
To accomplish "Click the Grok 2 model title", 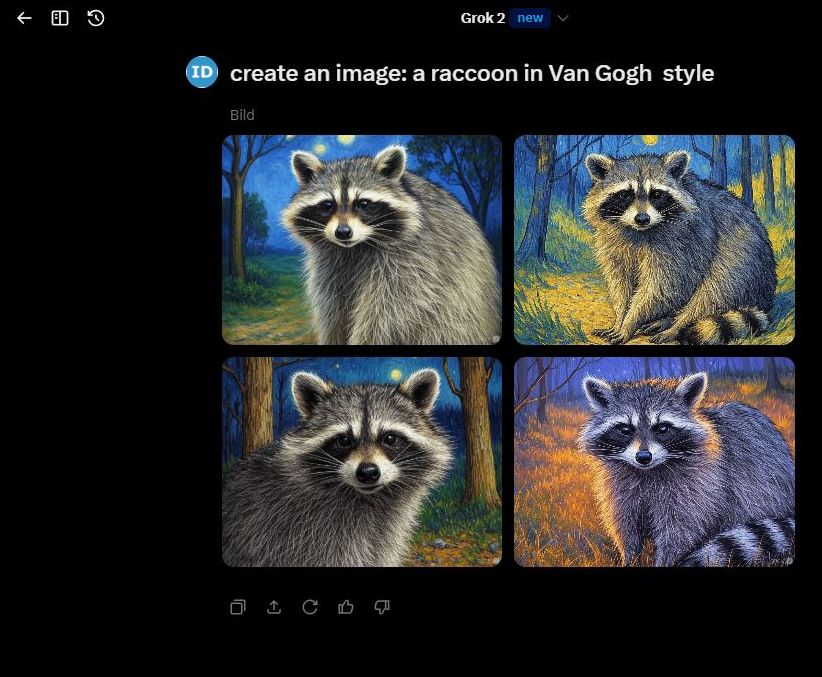I will pyautogui.click(x=482, y=18).
